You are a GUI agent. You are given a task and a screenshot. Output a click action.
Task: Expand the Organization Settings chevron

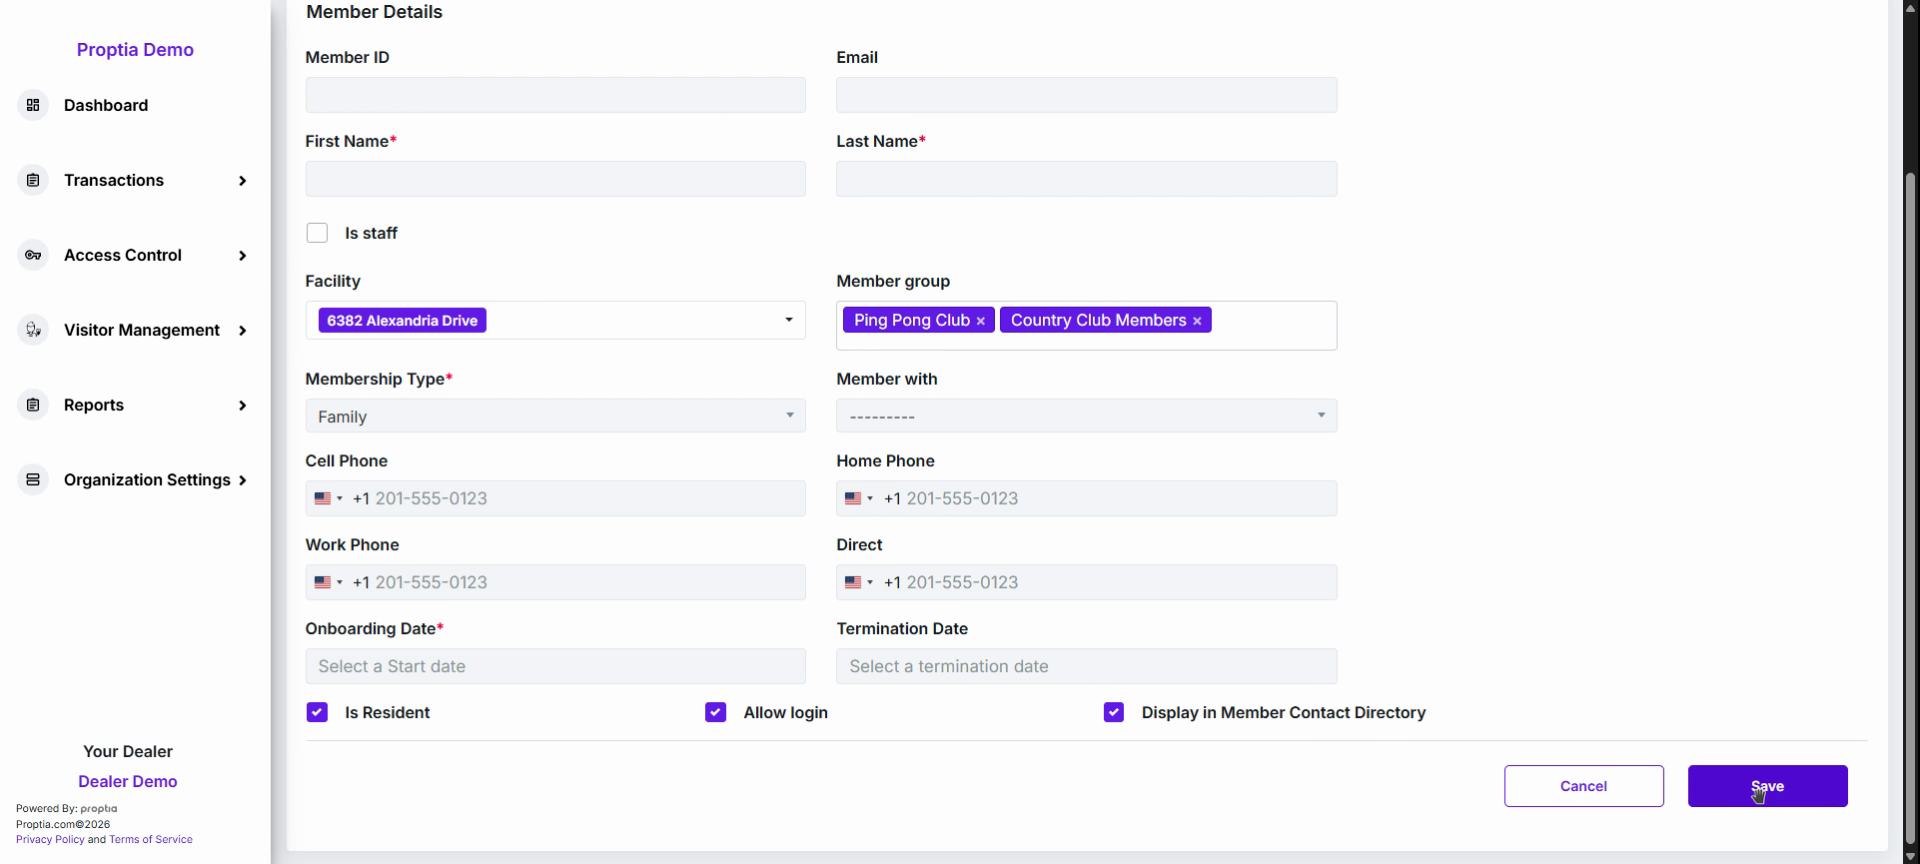coord(242,481)
